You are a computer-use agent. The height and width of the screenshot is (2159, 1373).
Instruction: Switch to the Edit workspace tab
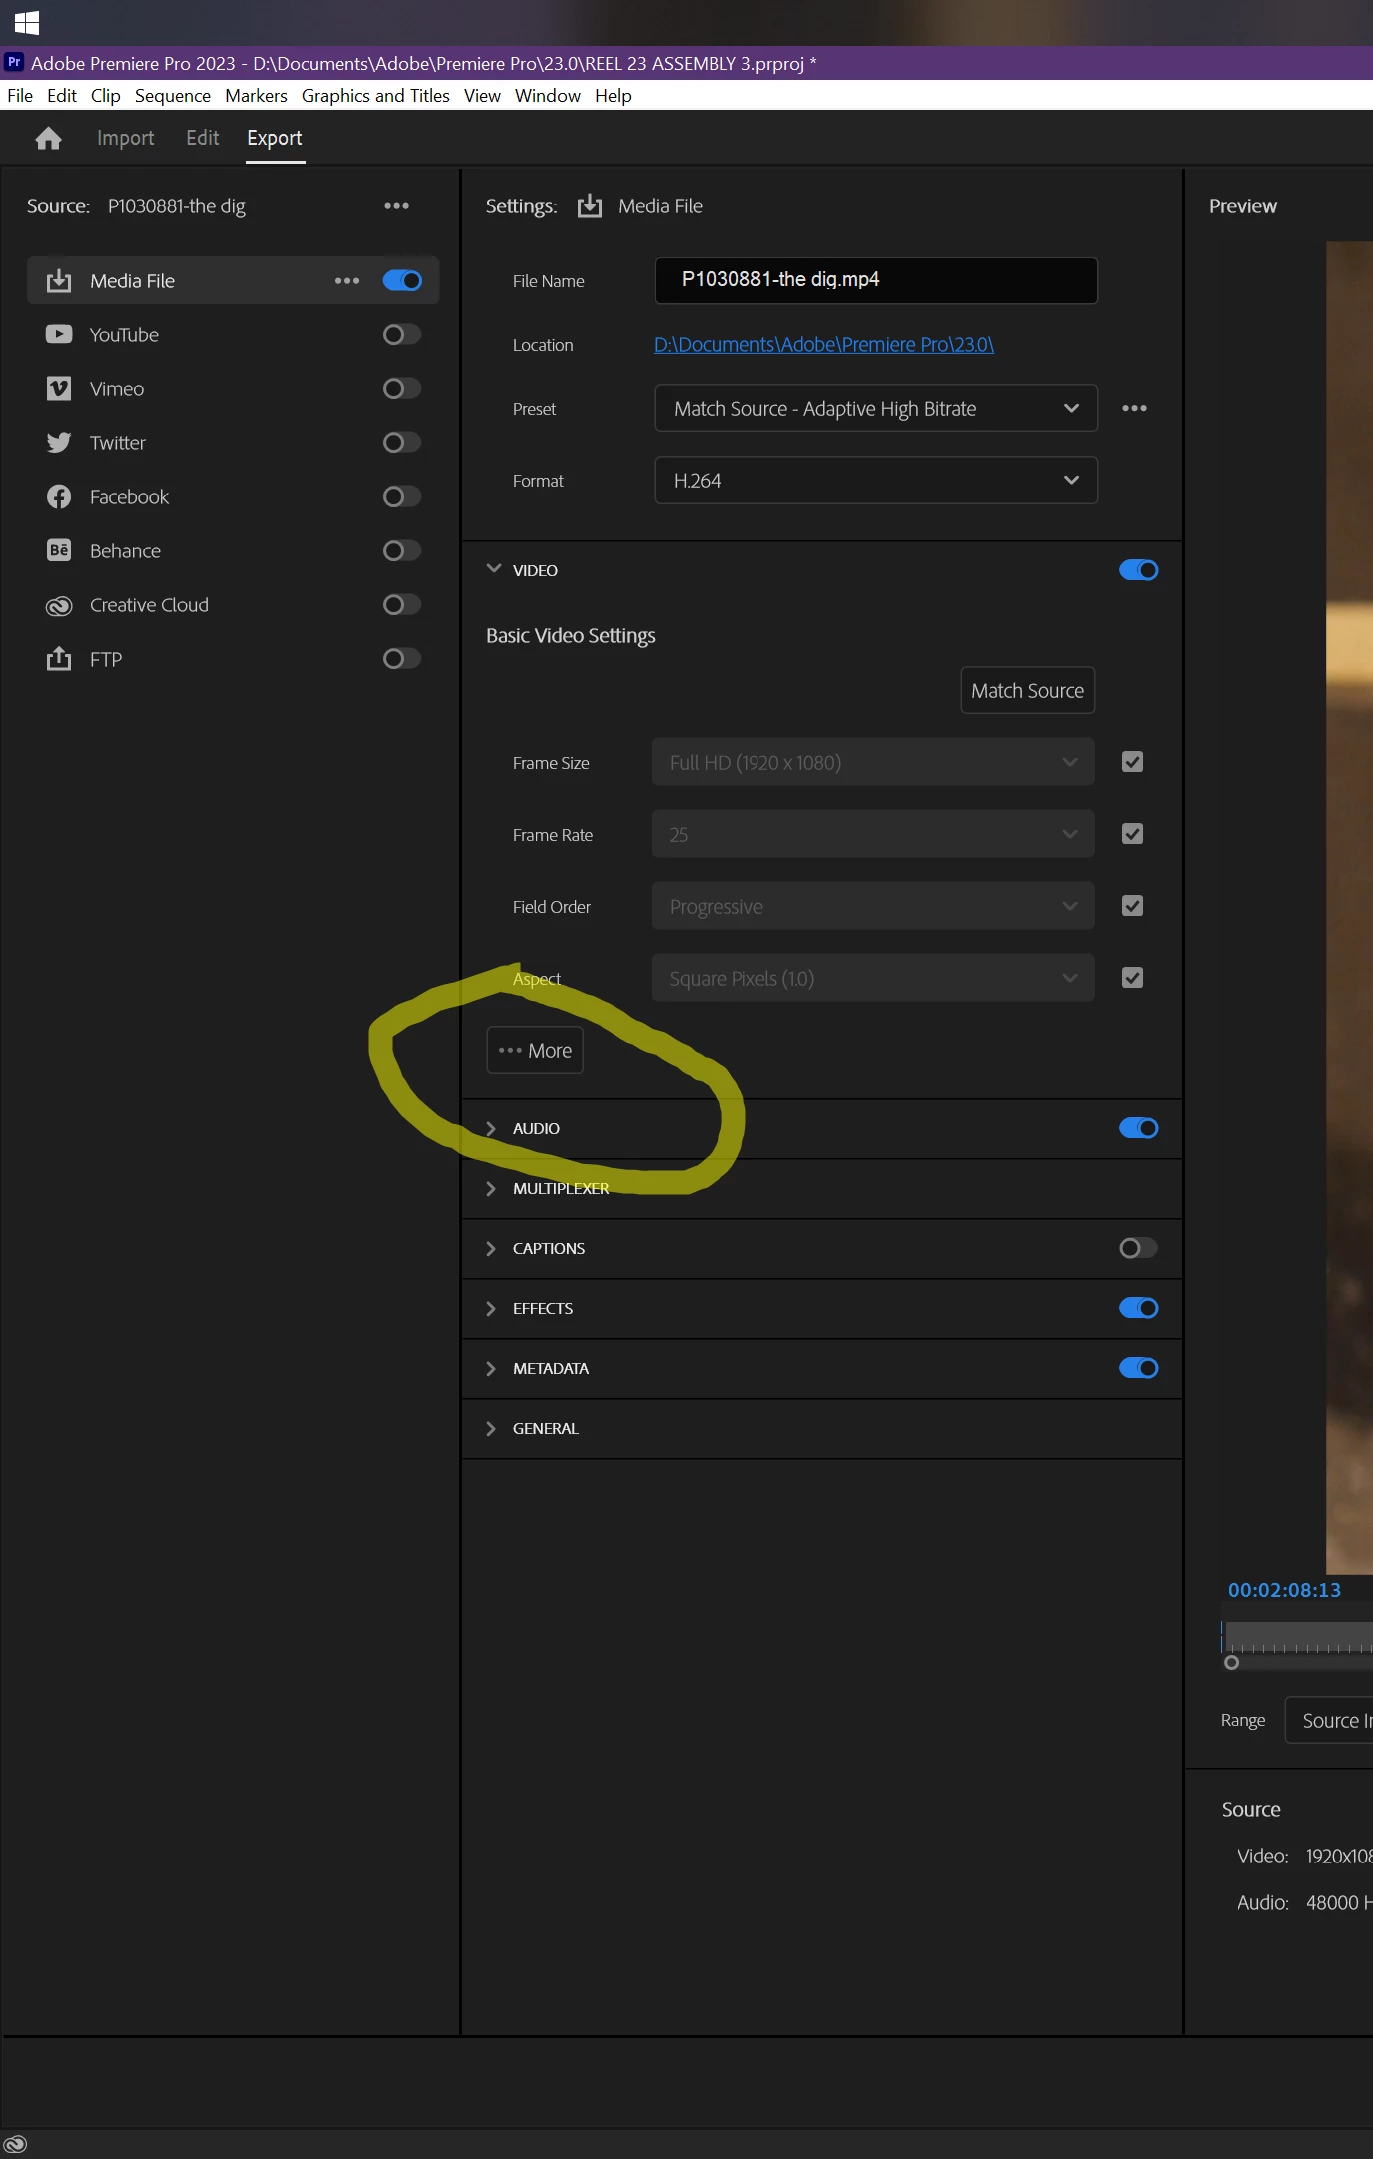(203, 138)
